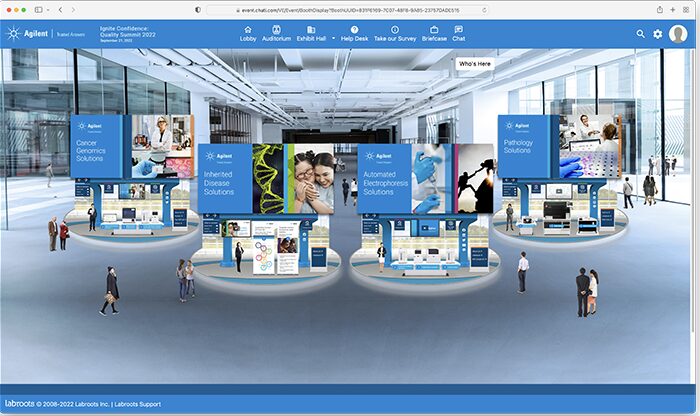The width and height of the screenshot is (700, 416).
Task: Open the Lobby from the navigation bar
Action: coord(248,33)
